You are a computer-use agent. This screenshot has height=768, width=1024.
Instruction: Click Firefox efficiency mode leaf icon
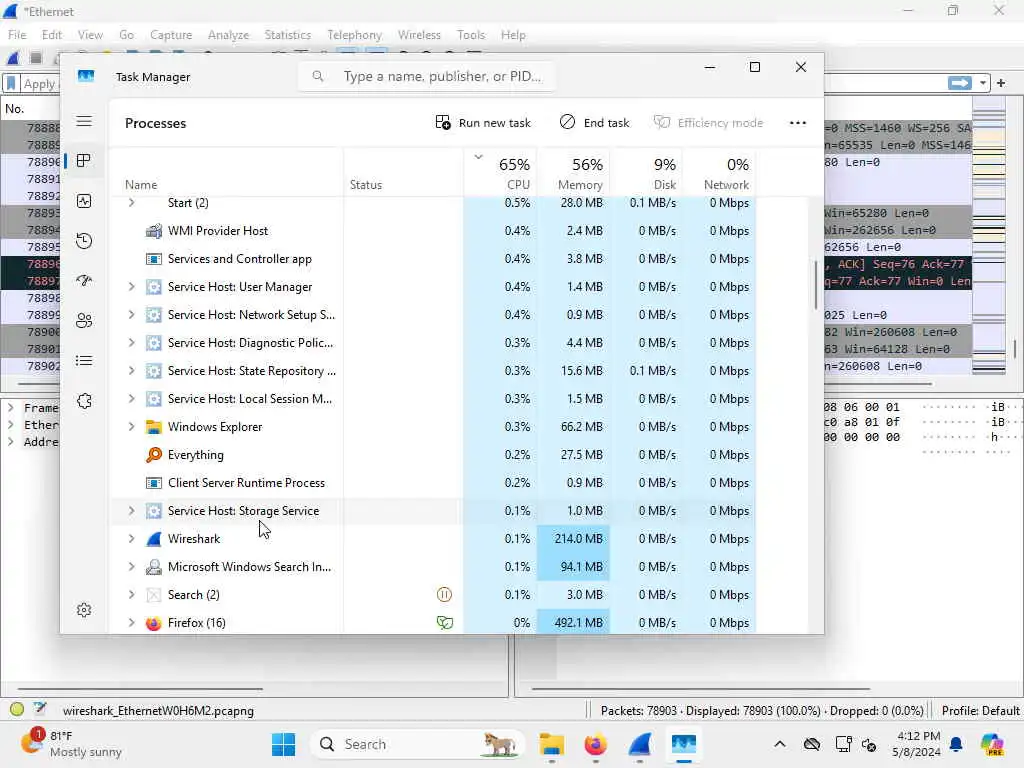click(x=445, y=622)
